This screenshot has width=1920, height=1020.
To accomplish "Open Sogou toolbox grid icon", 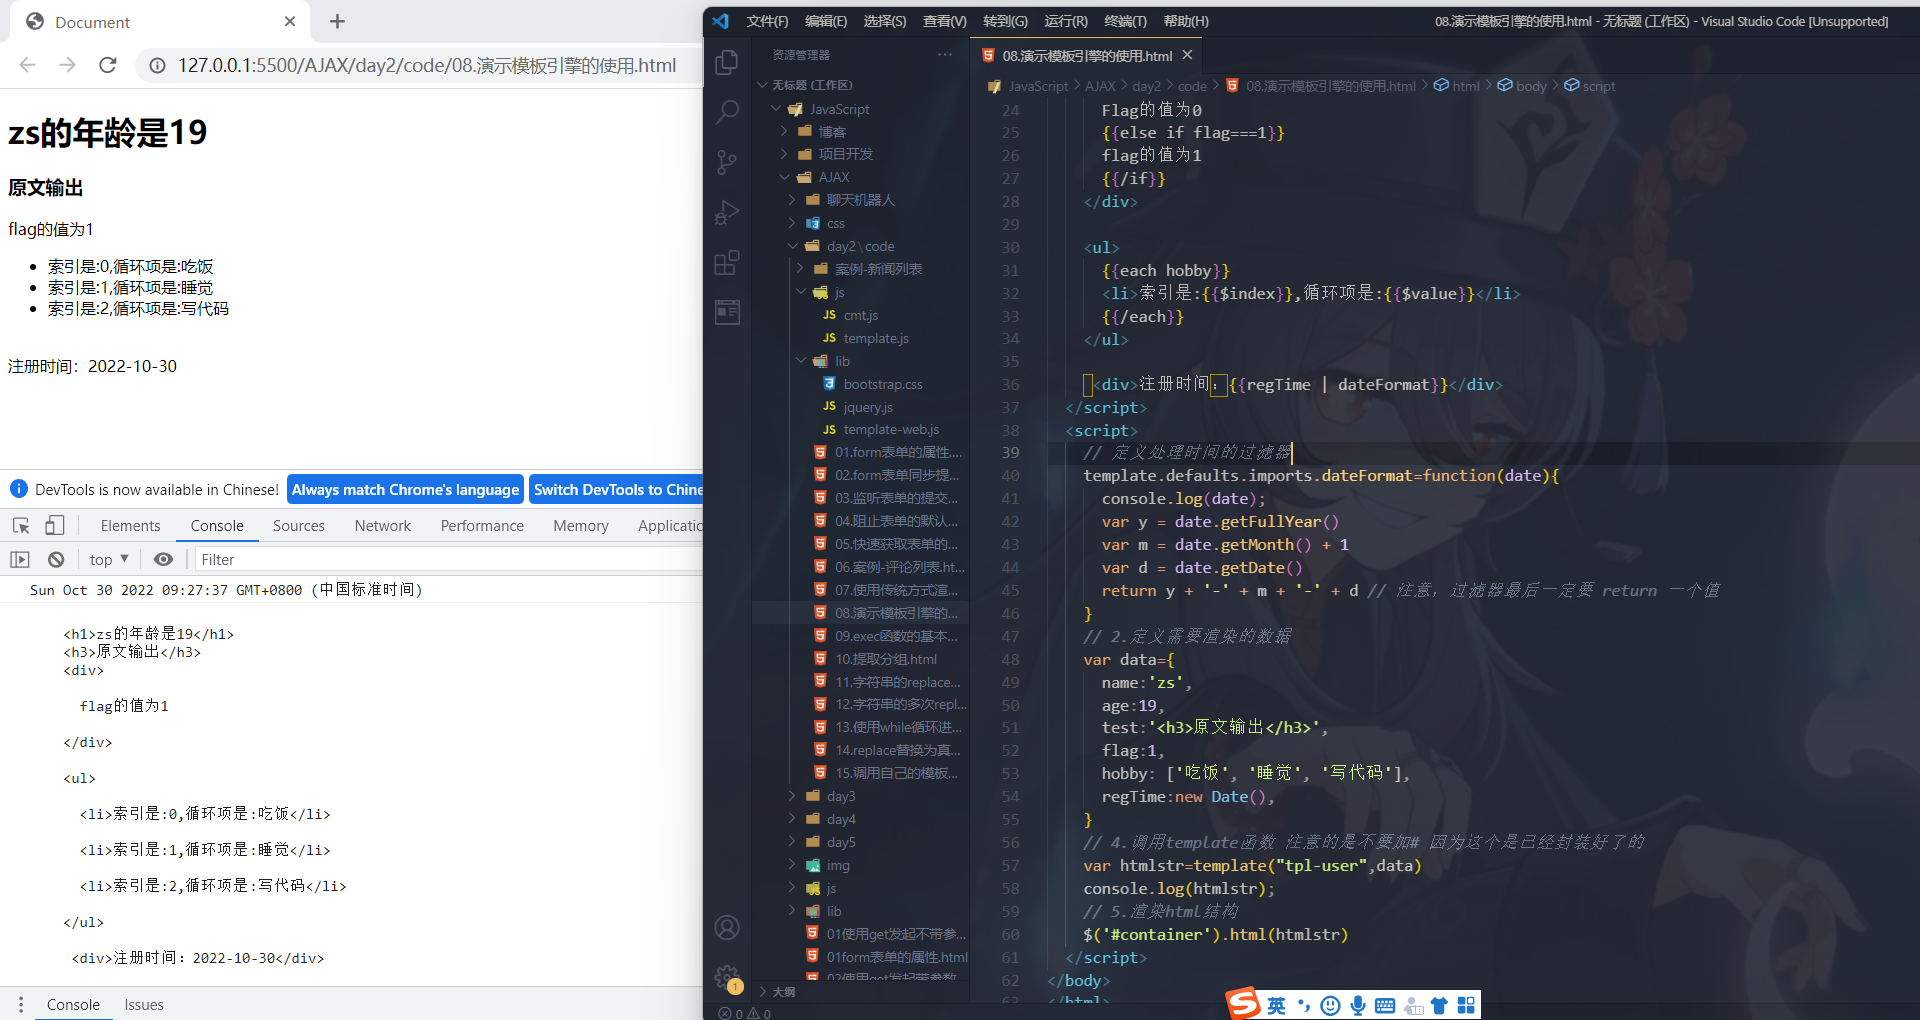I will tap(1466, 1005).
